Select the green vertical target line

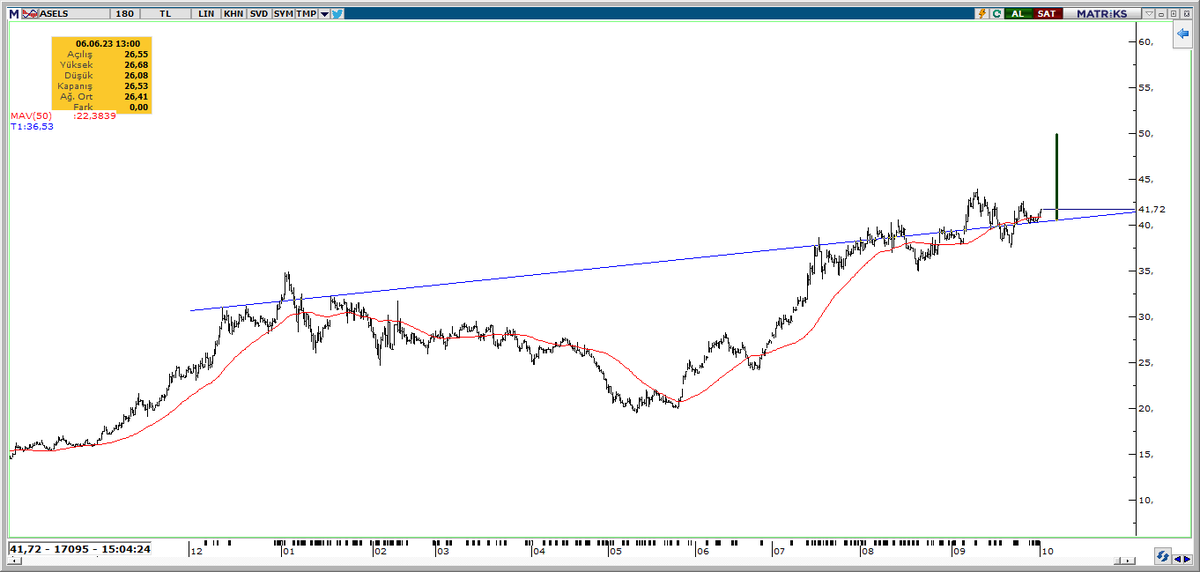coord(1057,176)
